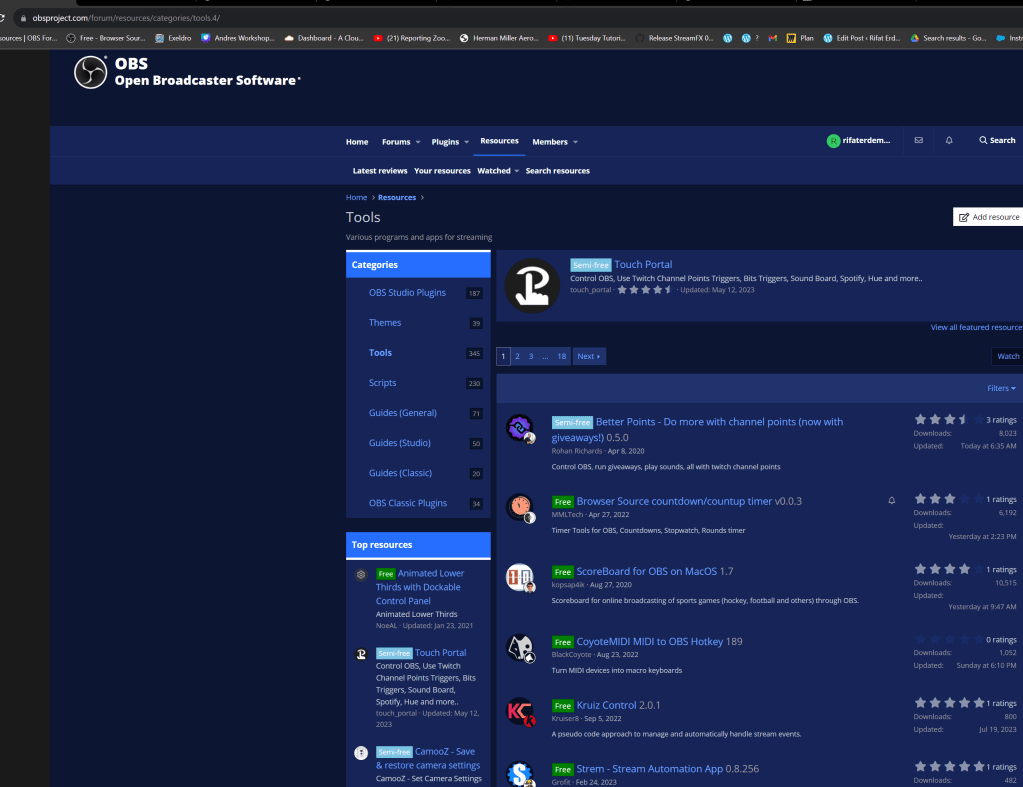Open the Reporting Zoo YouTube bookmark

pyautogui.click(x=412, y=39)
